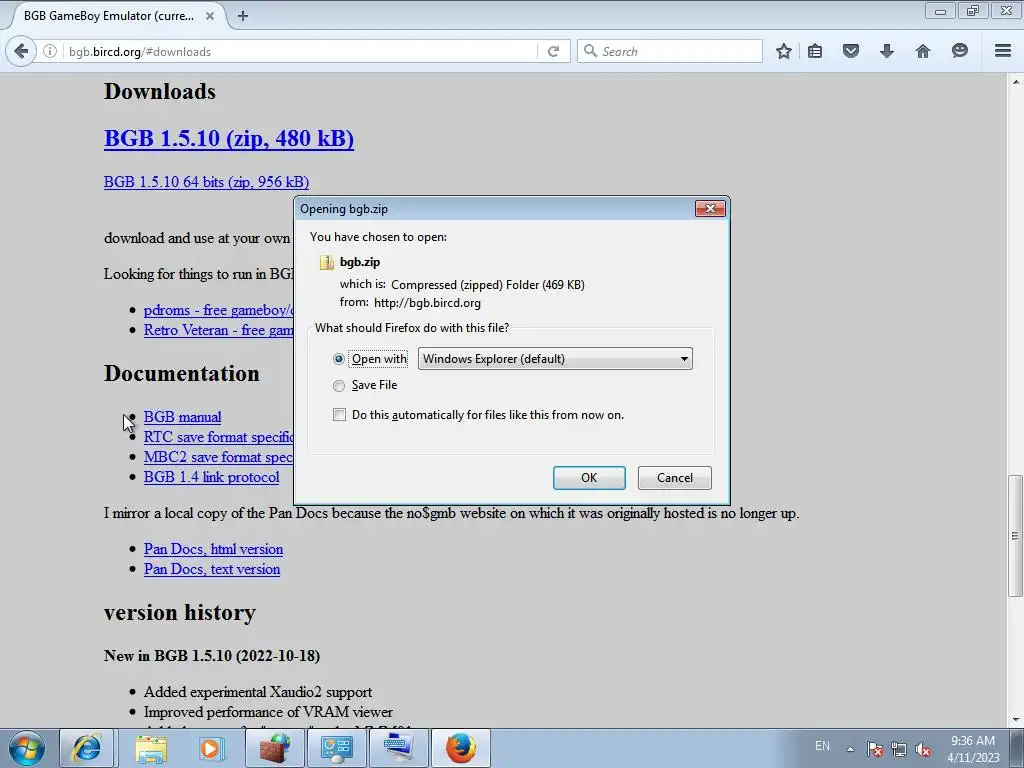Select the Save File radio button
The height and width of the screenshot is (768, 1024).
click(338, 385)
